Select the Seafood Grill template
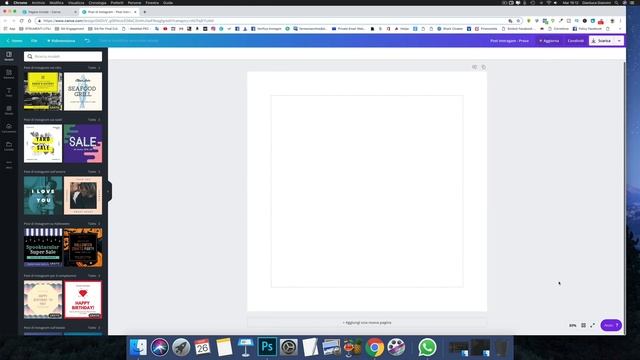 [83, 91]
